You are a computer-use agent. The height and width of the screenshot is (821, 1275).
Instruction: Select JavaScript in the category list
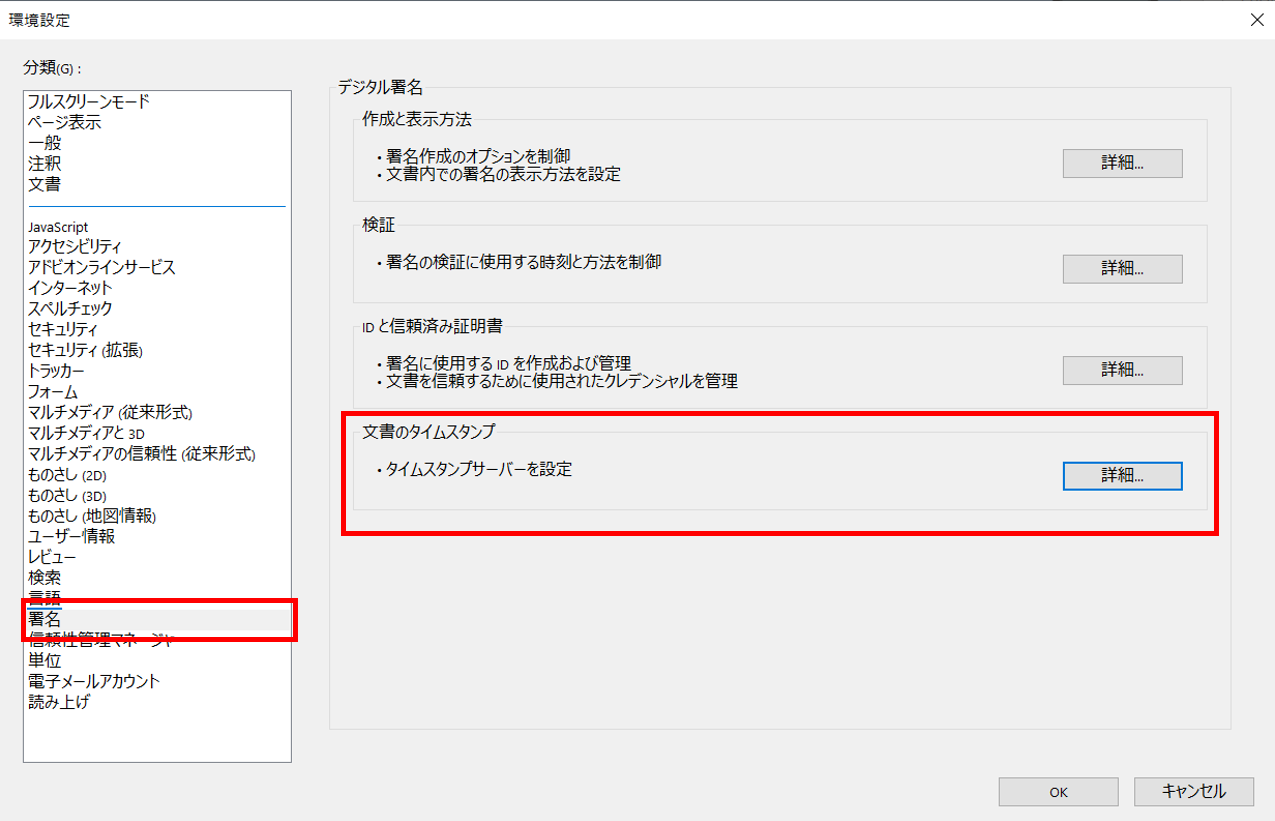coord(58,227)
